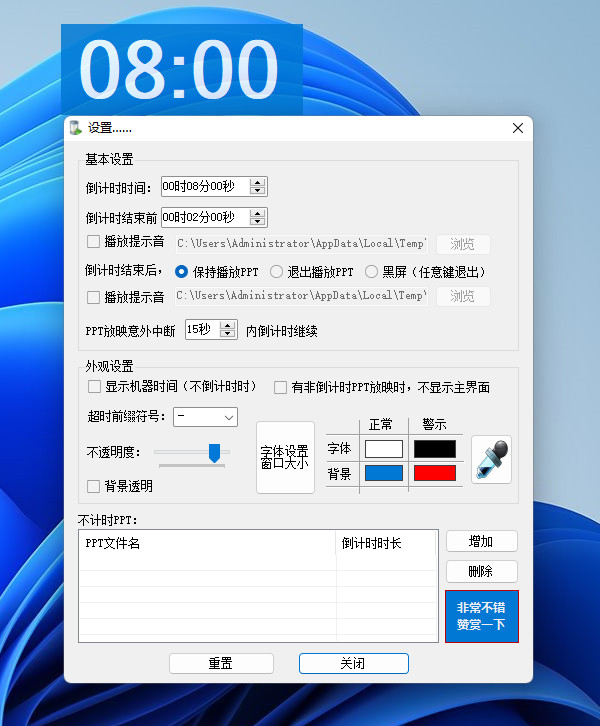Choose 黑屏（任意键退出） radio option
600x726 pixels.
371,271
